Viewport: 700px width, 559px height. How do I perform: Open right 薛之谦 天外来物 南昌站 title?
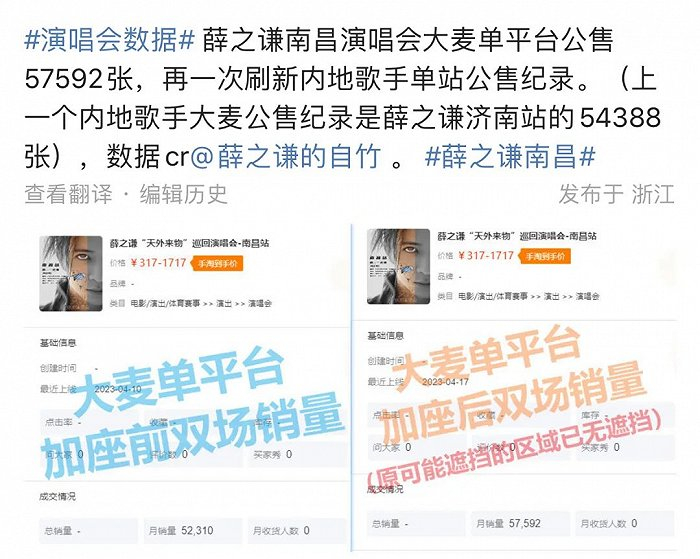517,236
